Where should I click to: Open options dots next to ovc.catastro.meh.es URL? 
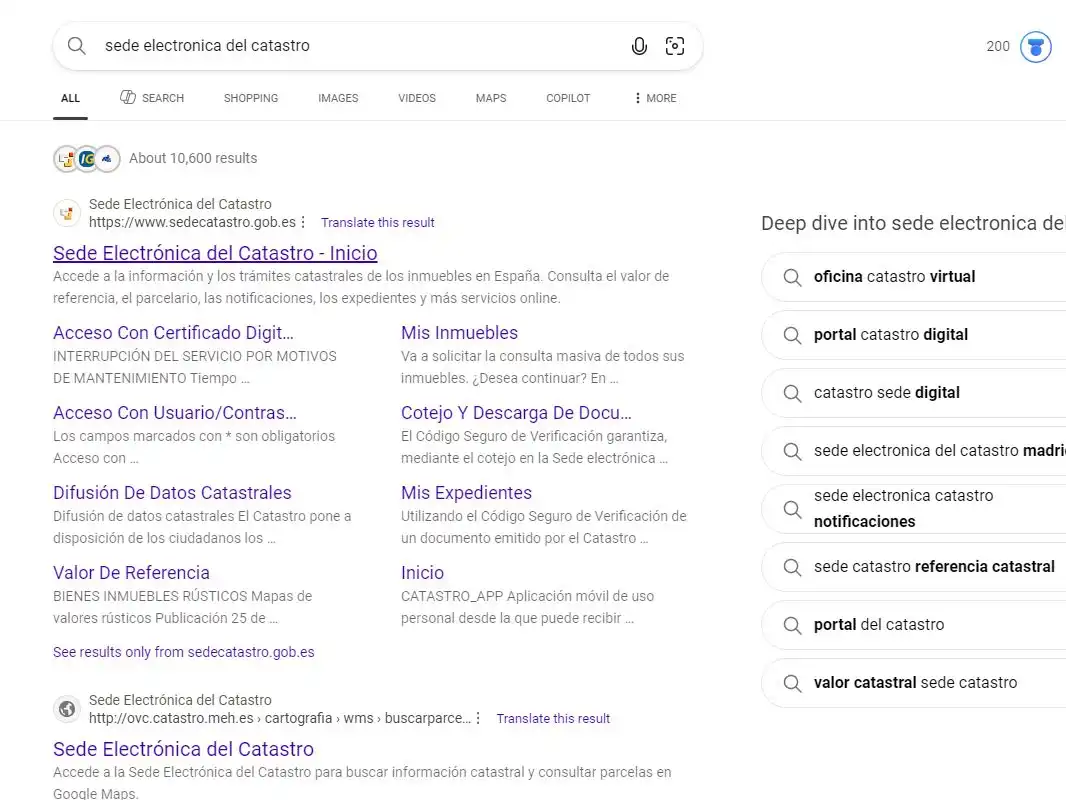click(479, 718)
